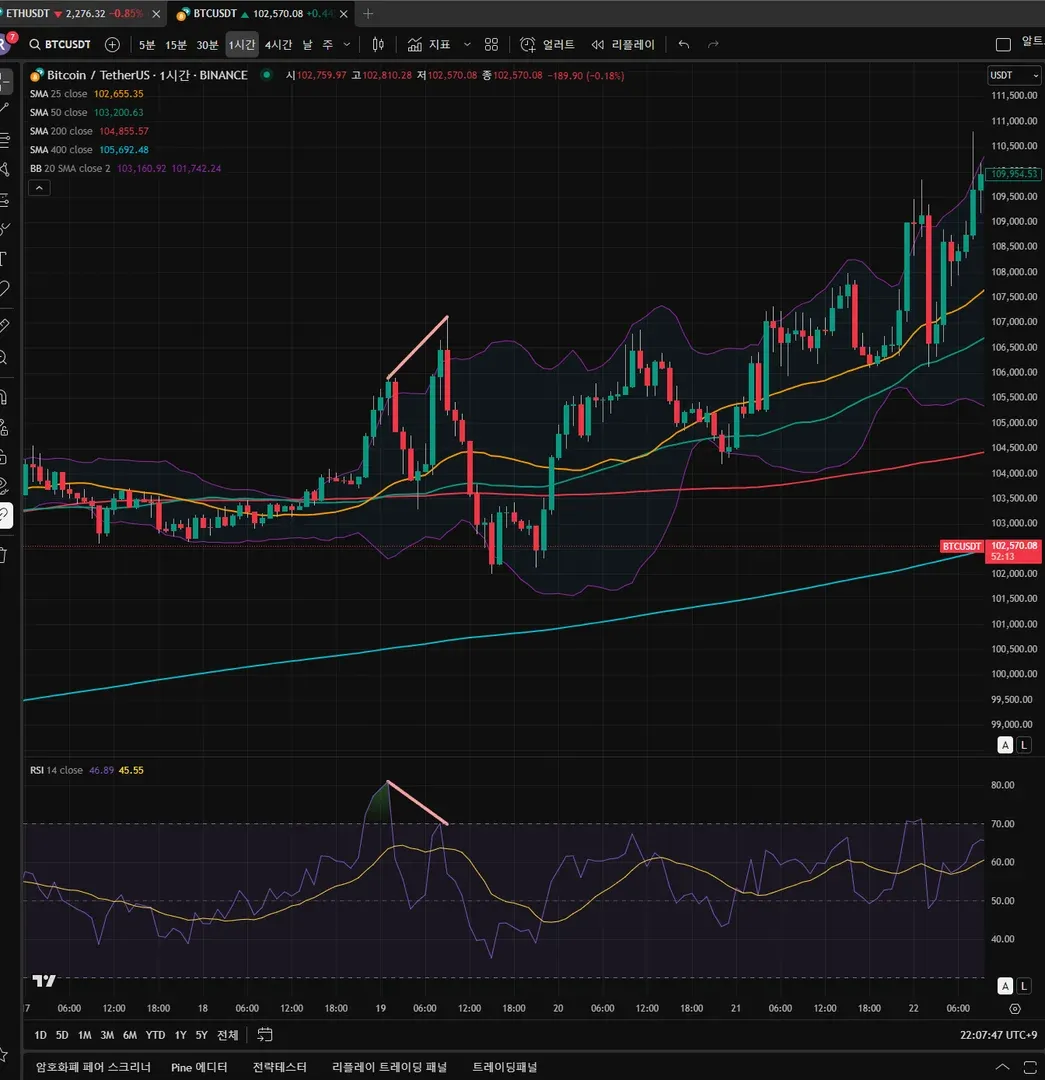
Task: Open the candlestick chart type selector
Action: click(x=377, y=45)
